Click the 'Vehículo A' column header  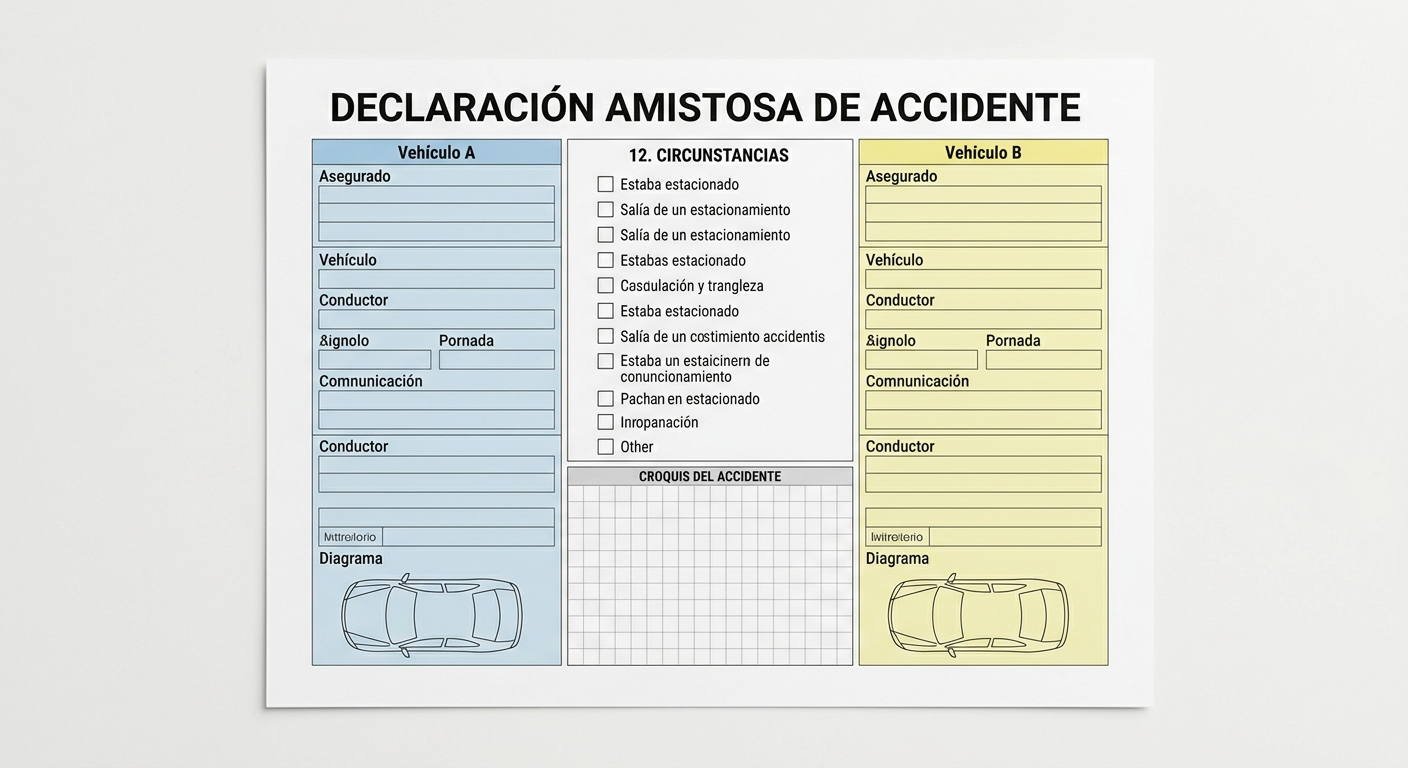point(436,153)
